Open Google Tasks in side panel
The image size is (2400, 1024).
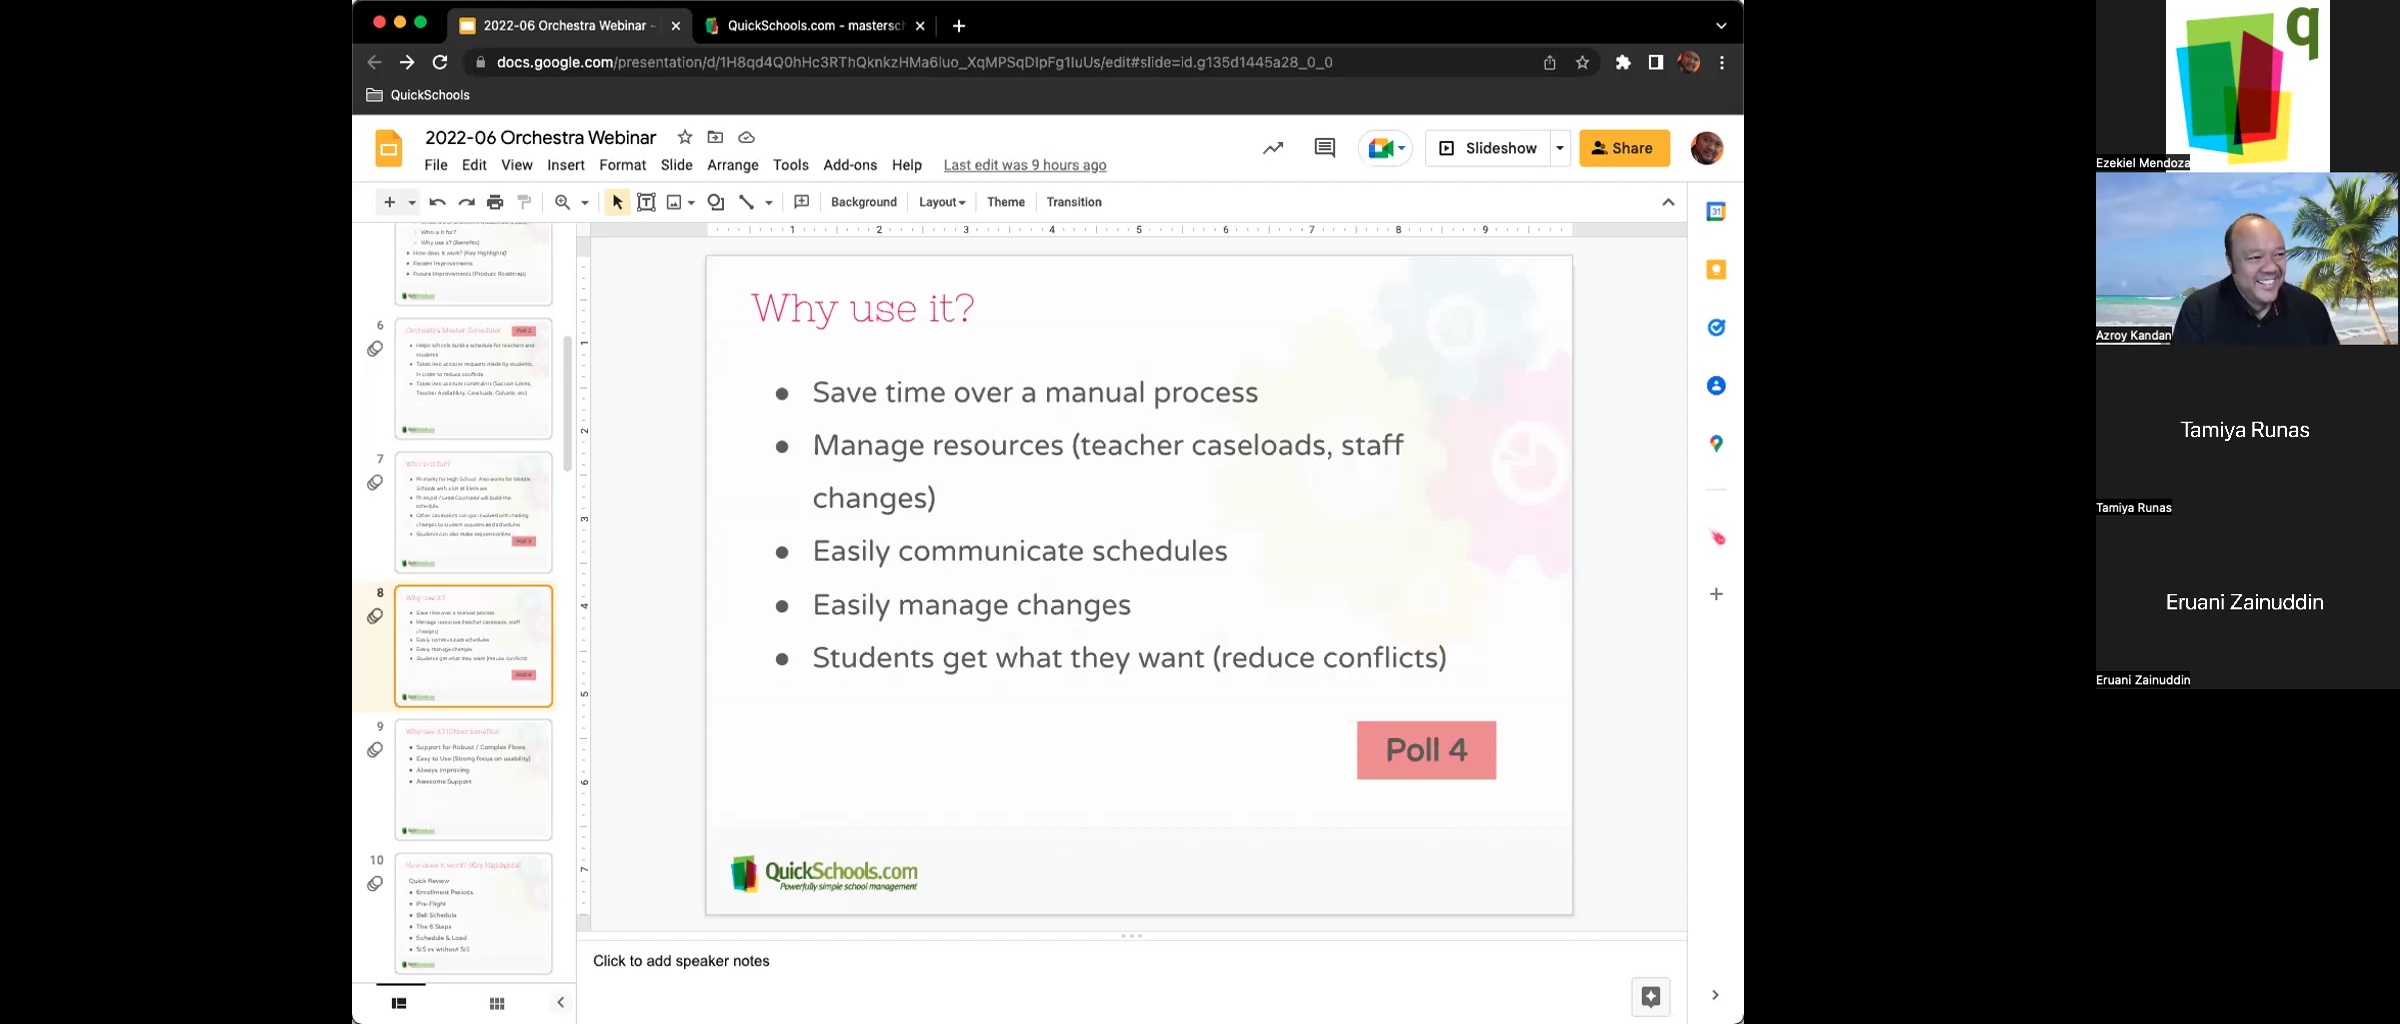tap(1716, 328)
